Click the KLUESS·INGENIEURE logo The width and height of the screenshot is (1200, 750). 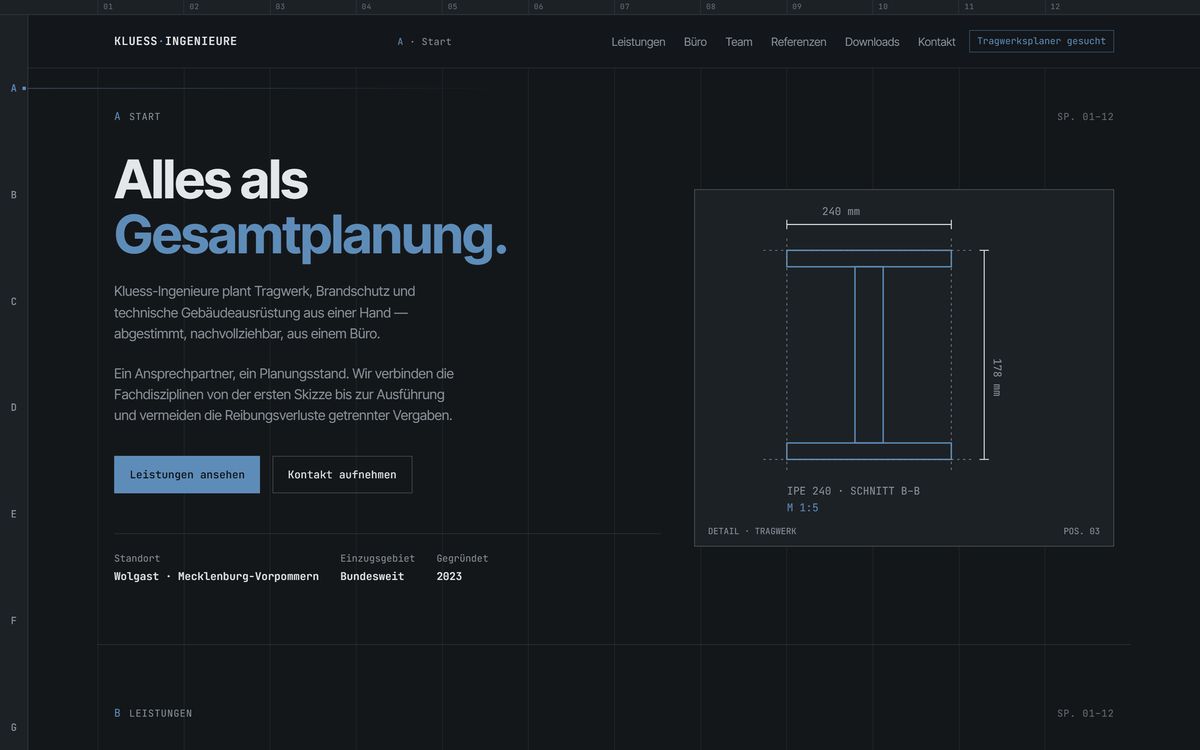tap(176, 41)
